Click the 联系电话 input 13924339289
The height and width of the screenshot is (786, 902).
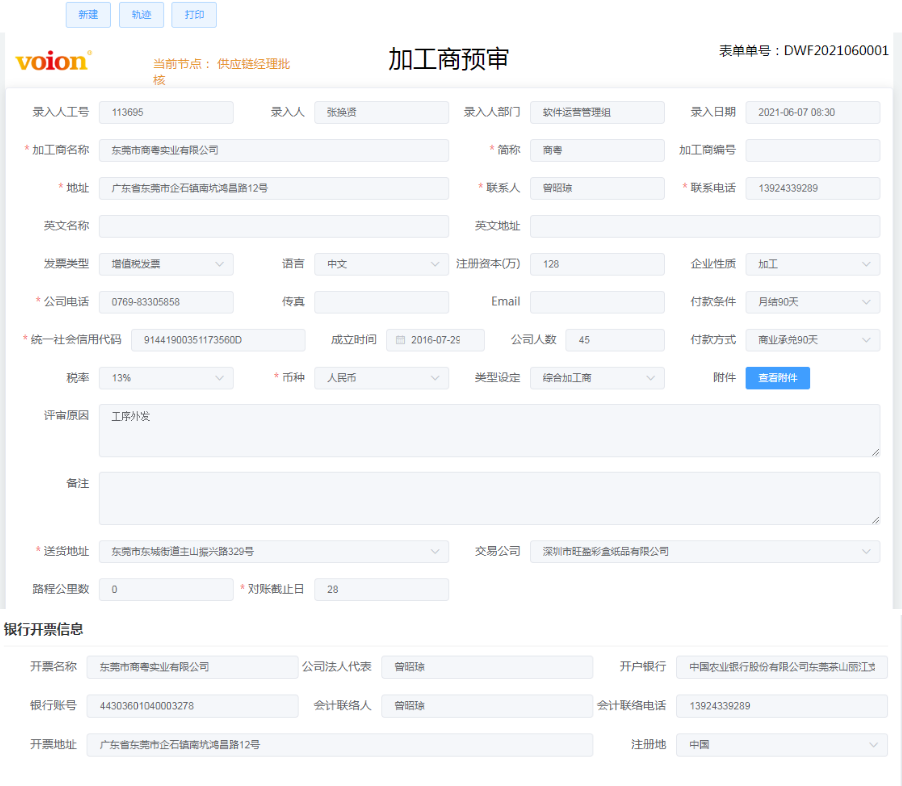point(813,188)
